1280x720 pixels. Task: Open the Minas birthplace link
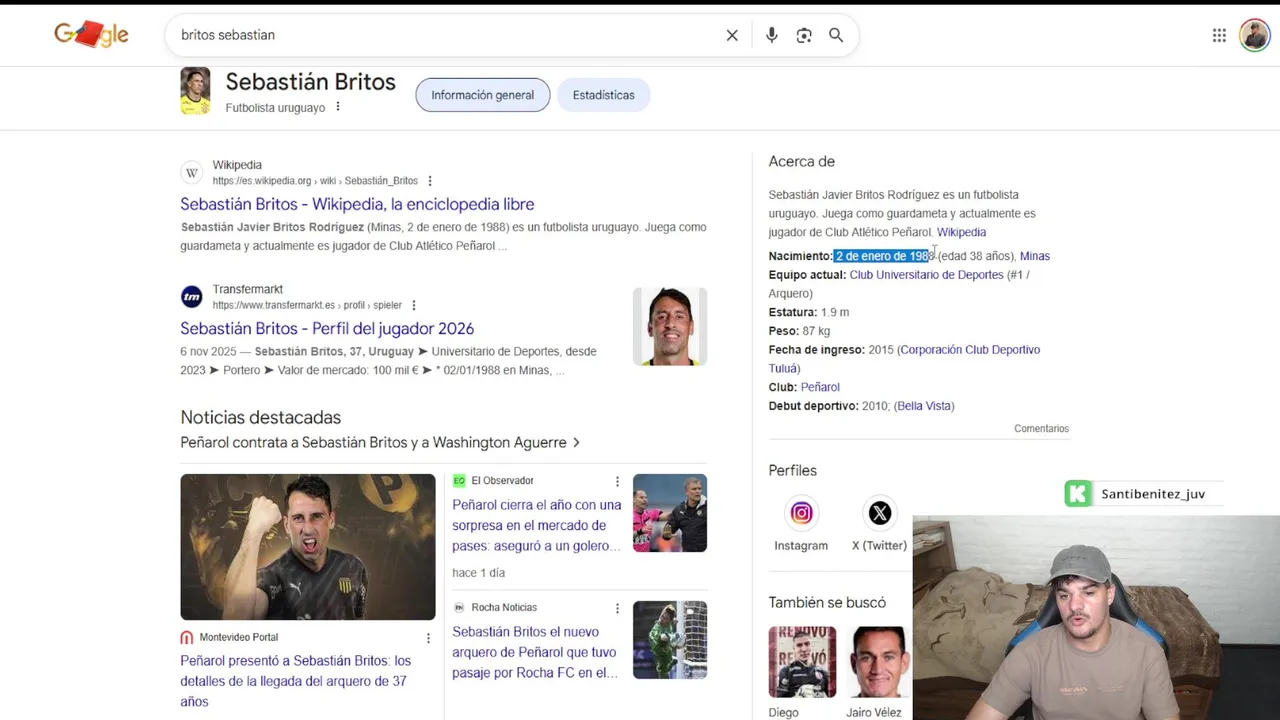1035,256
